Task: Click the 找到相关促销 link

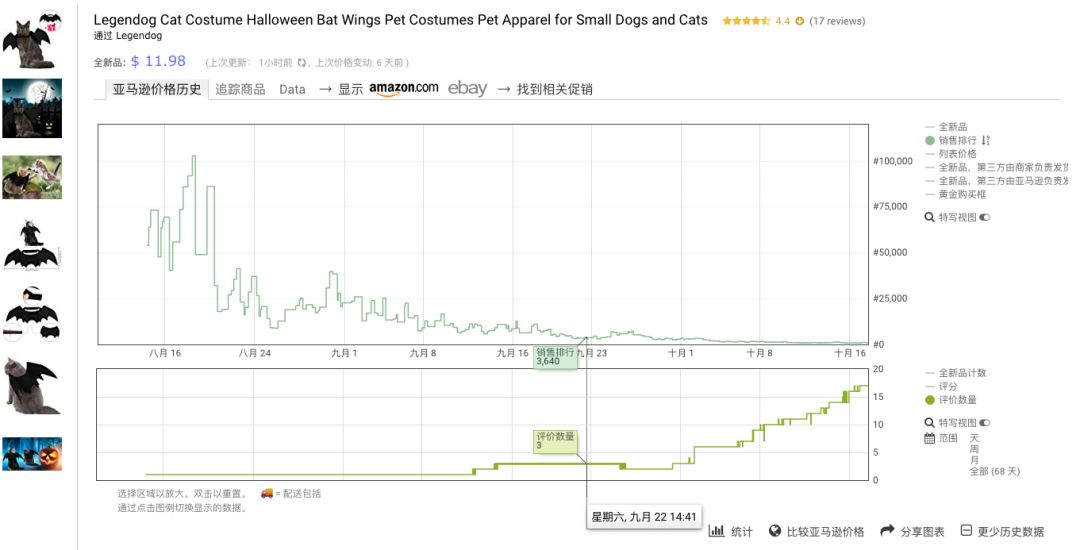Action: pyautogui.click(x=554, y=89)
